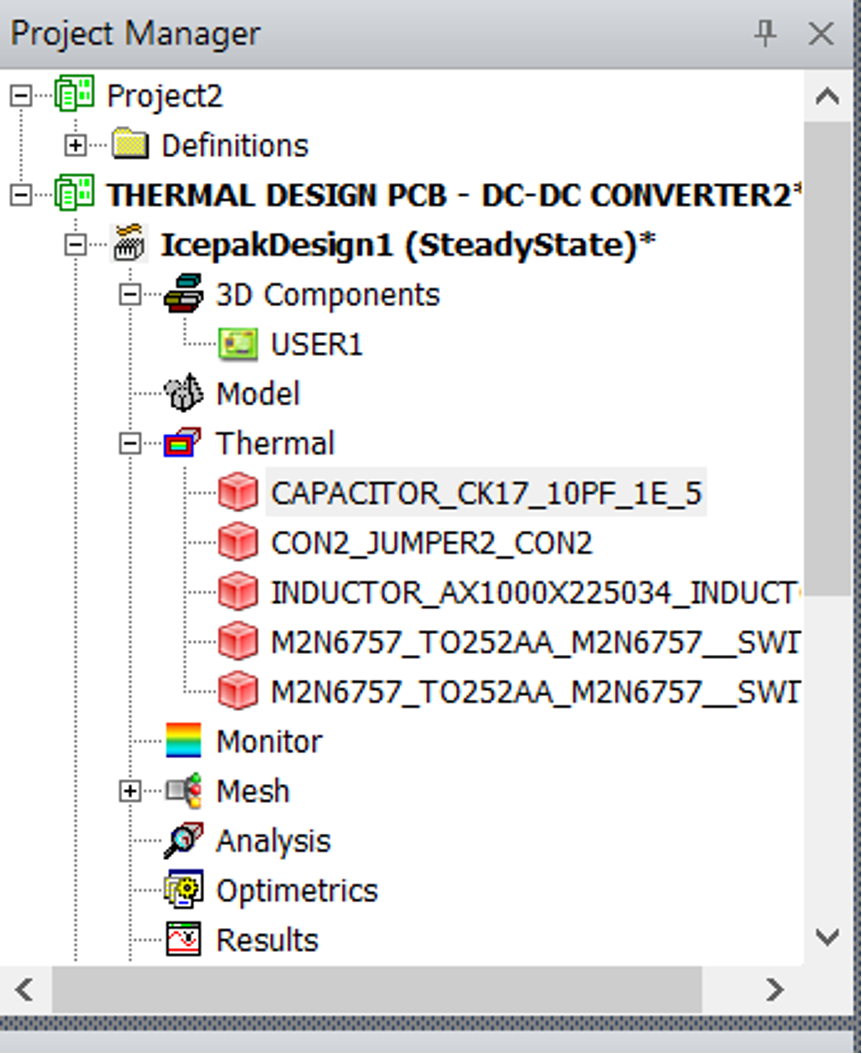Expand the Mesh tree node

click(130, 791)
